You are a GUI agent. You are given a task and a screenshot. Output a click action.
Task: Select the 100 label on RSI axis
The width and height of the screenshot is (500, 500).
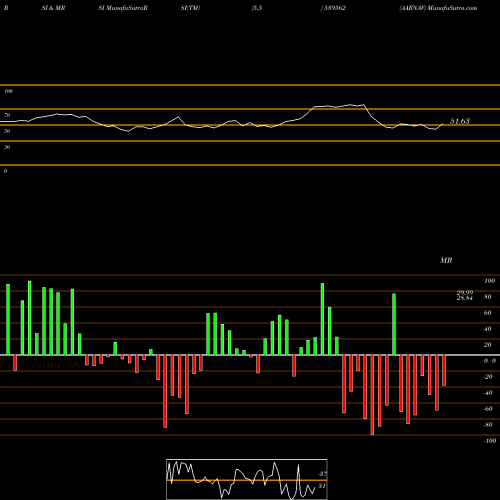click(x=8, y=91)
